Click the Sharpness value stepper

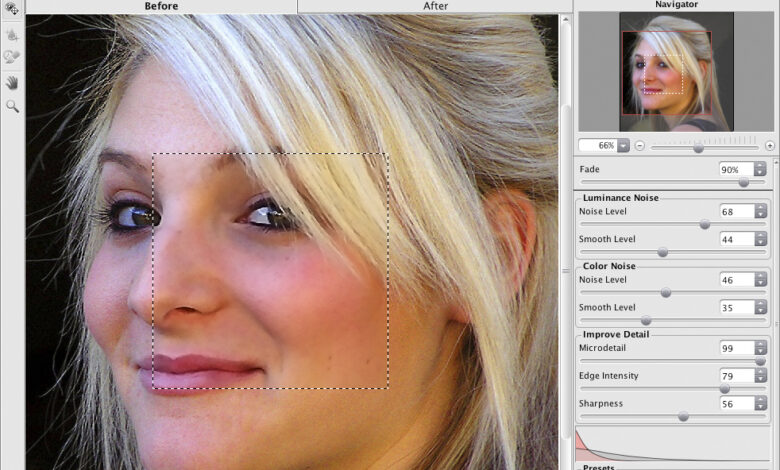761,404
